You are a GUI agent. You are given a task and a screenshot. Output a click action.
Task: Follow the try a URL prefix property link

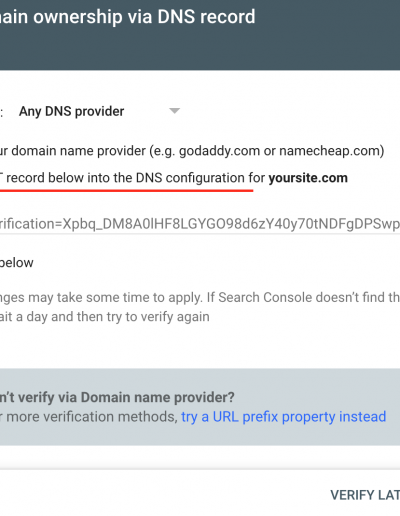(283, 417)
